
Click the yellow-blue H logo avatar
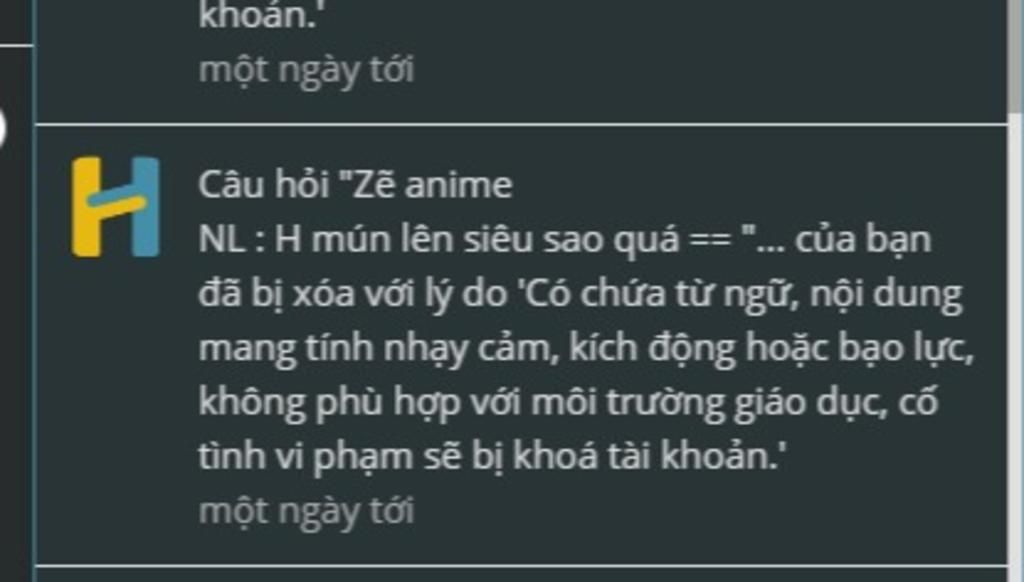(115, 206)
